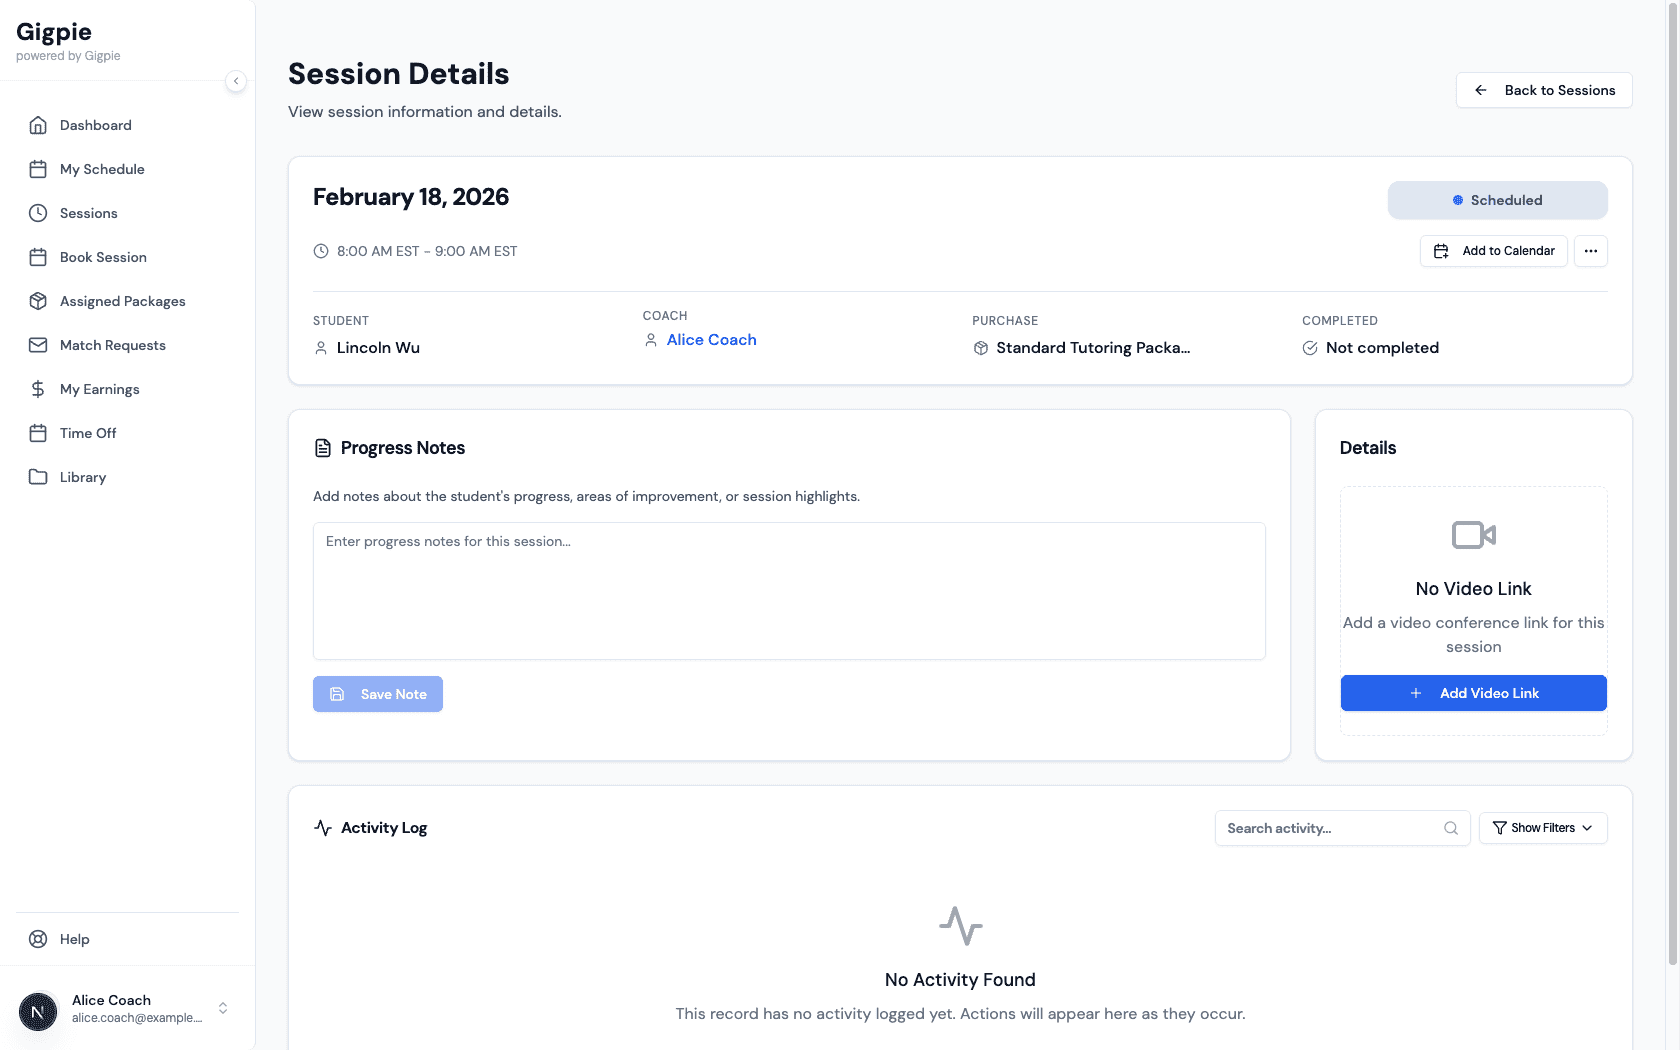Follow the Alice Coach link
1680x1050 pixels.
point(711,340)
